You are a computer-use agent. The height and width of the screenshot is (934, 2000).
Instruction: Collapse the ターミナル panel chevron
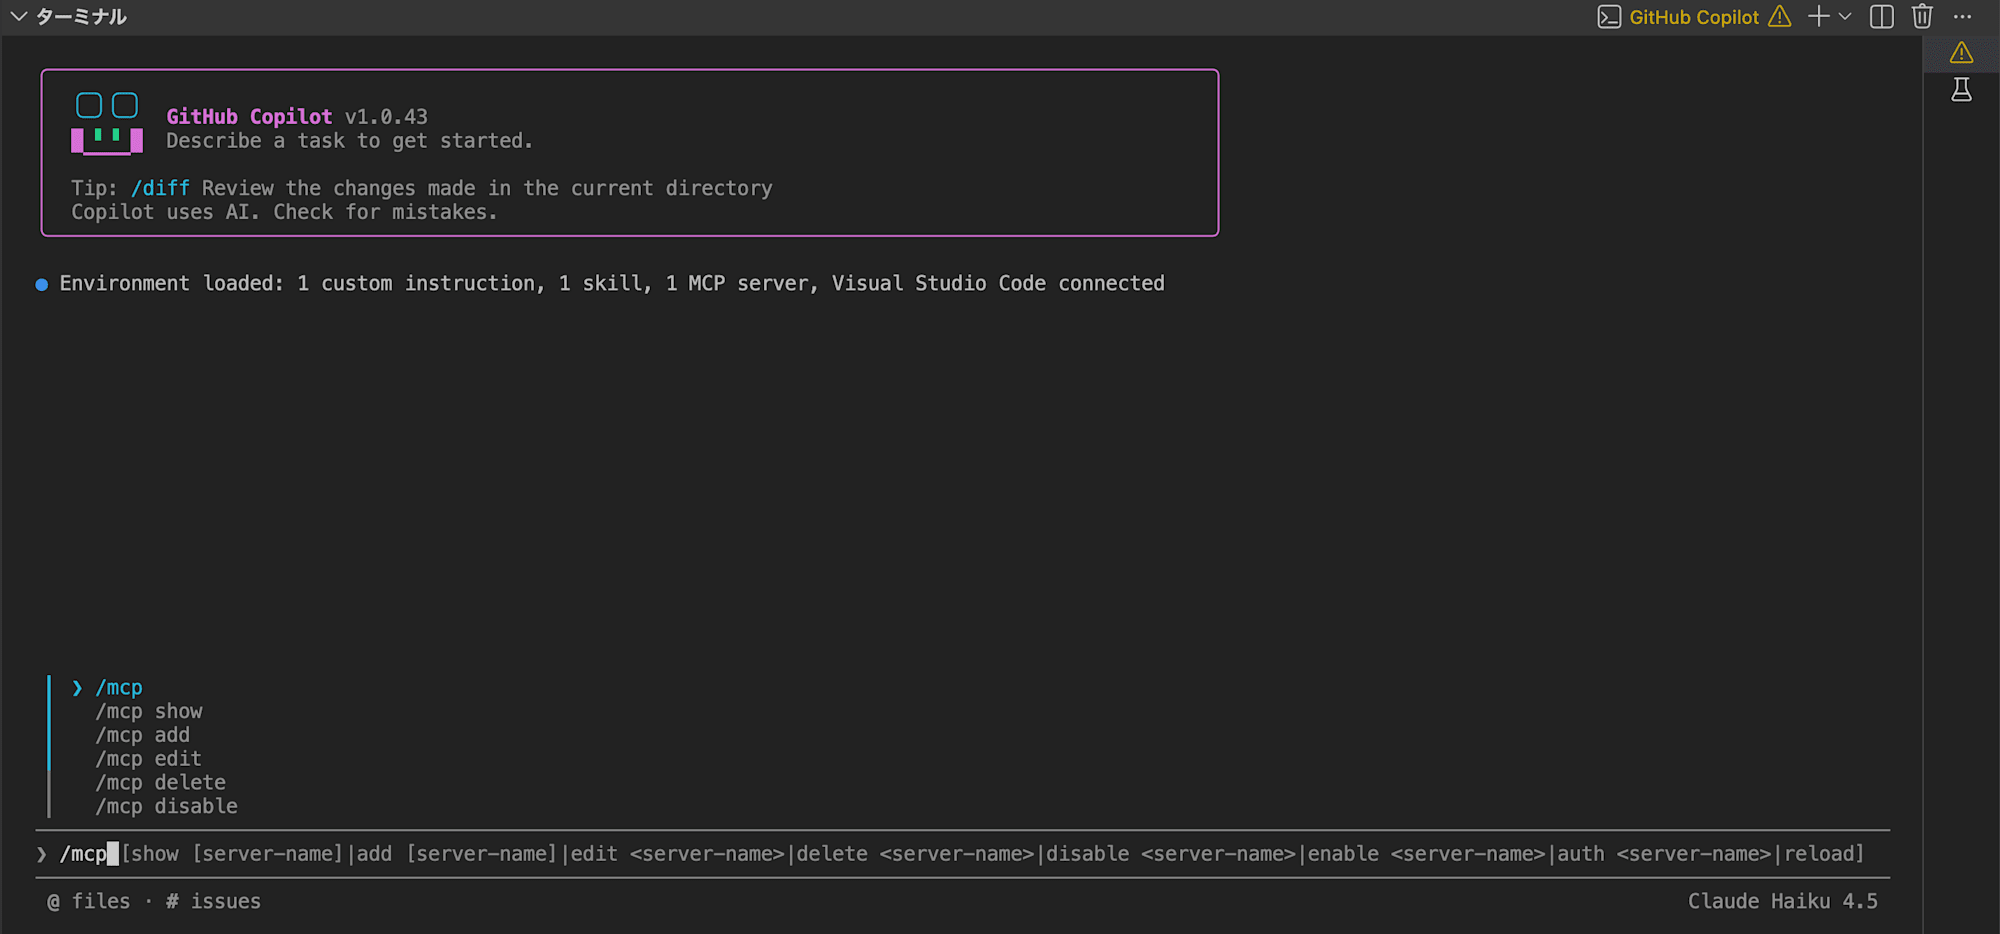(x=18, y=17)
